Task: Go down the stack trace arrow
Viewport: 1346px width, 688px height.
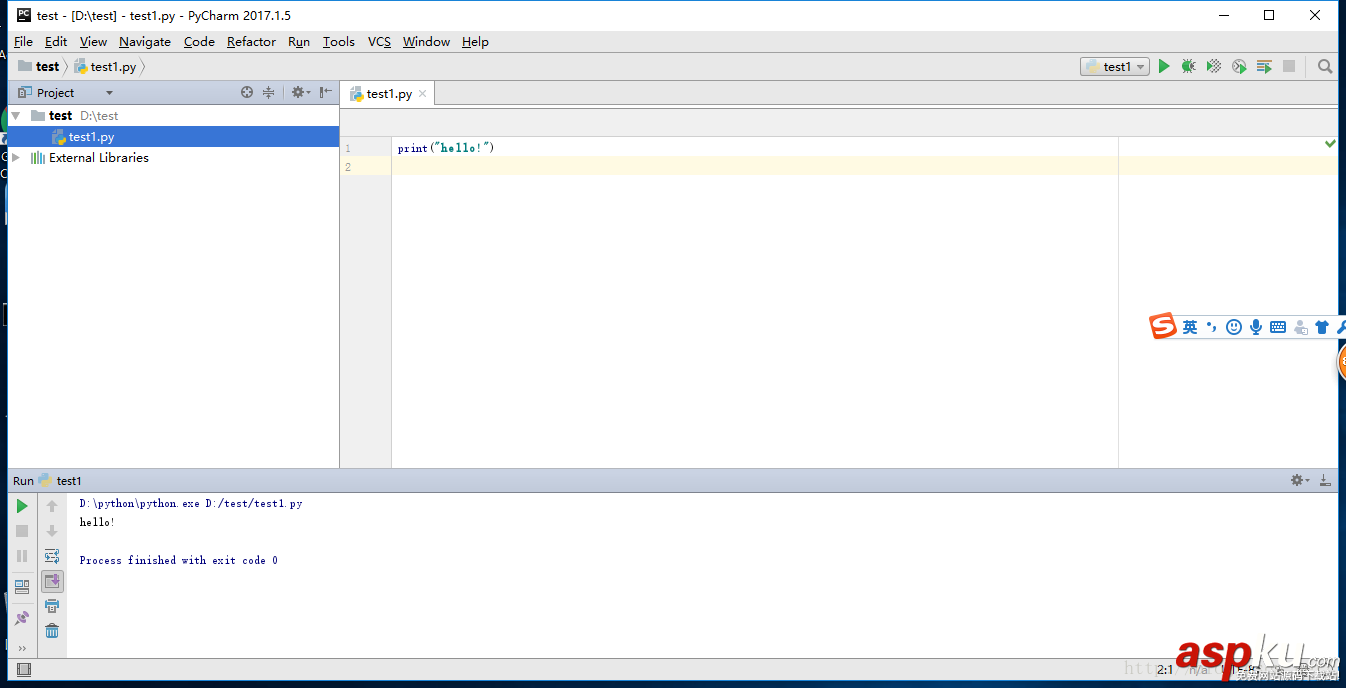Action: [x=52, y=531]
